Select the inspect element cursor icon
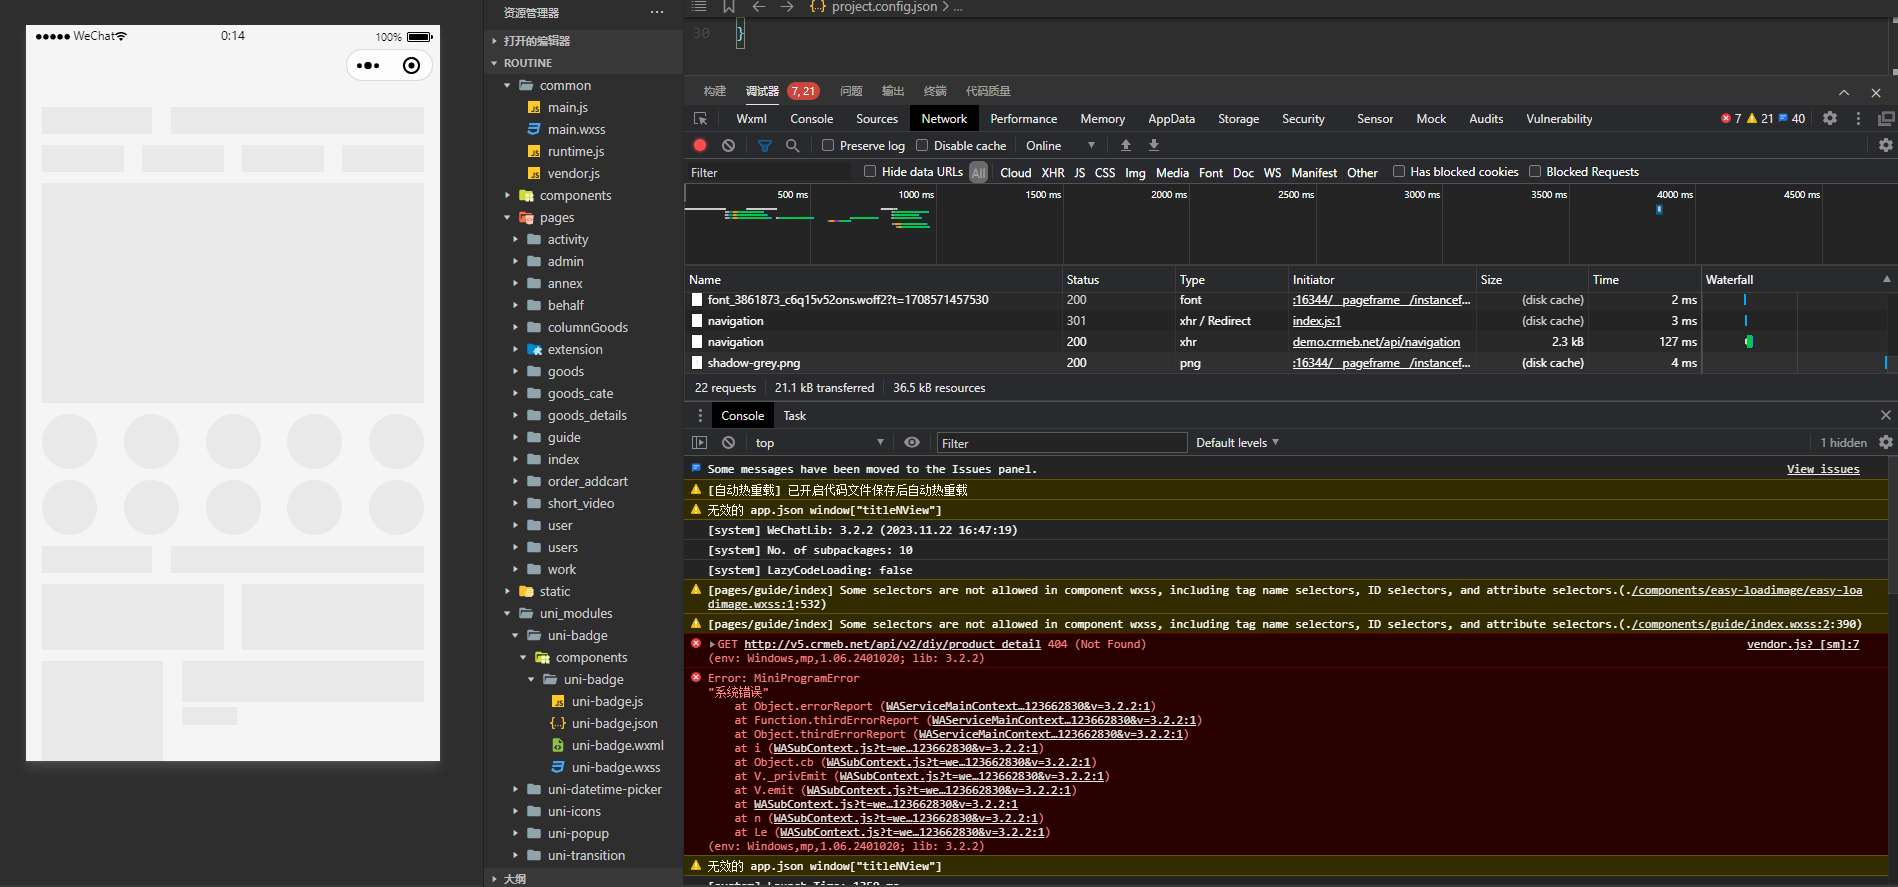Image resolution: width=1898 pixels, height=887 pixels. [x=701, y=118]
